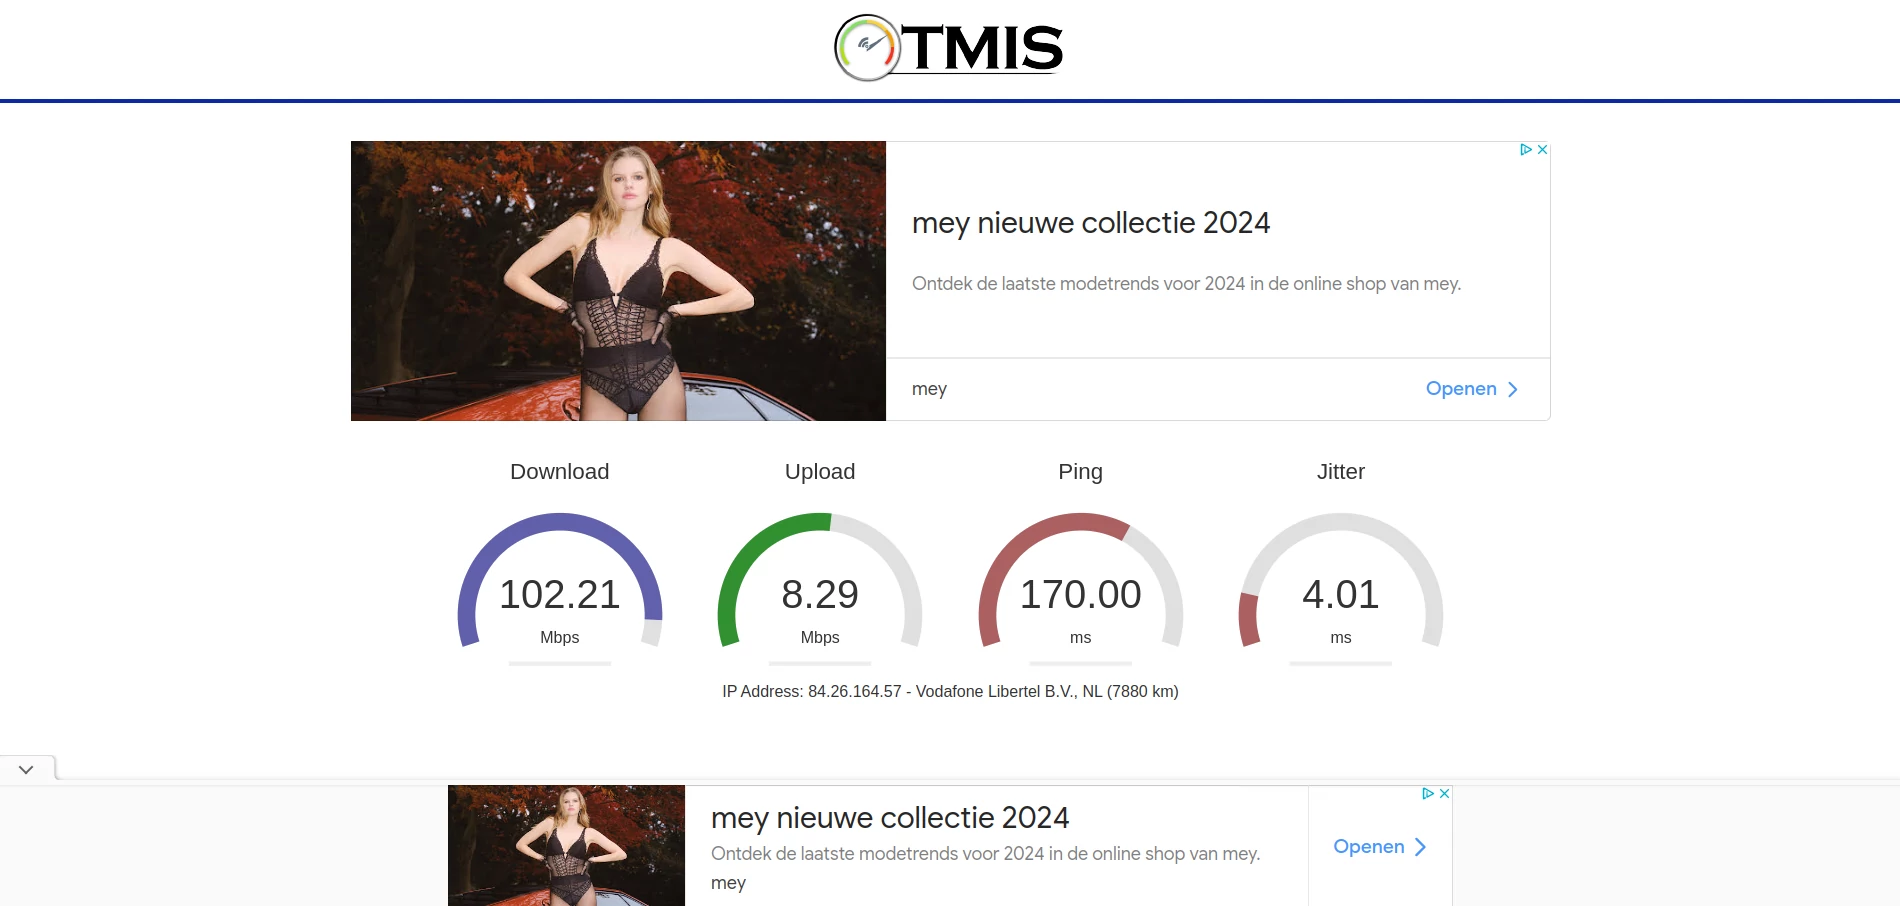Open AdChoices info on top ad

click(x=1526, y=149)
